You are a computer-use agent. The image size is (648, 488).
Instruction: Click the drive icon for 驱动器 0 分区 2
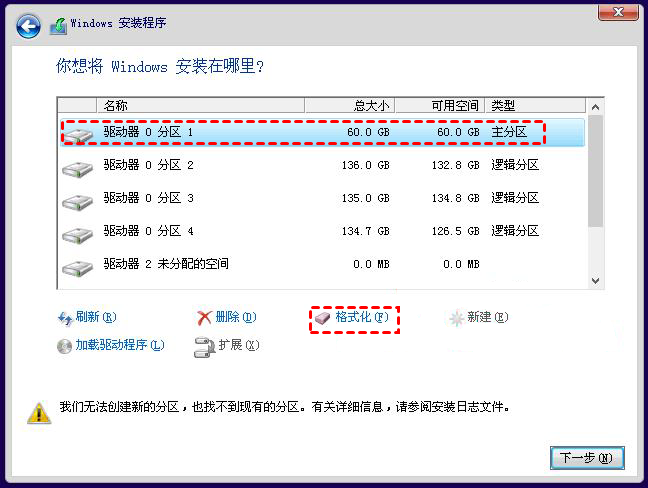pos(77,169)
